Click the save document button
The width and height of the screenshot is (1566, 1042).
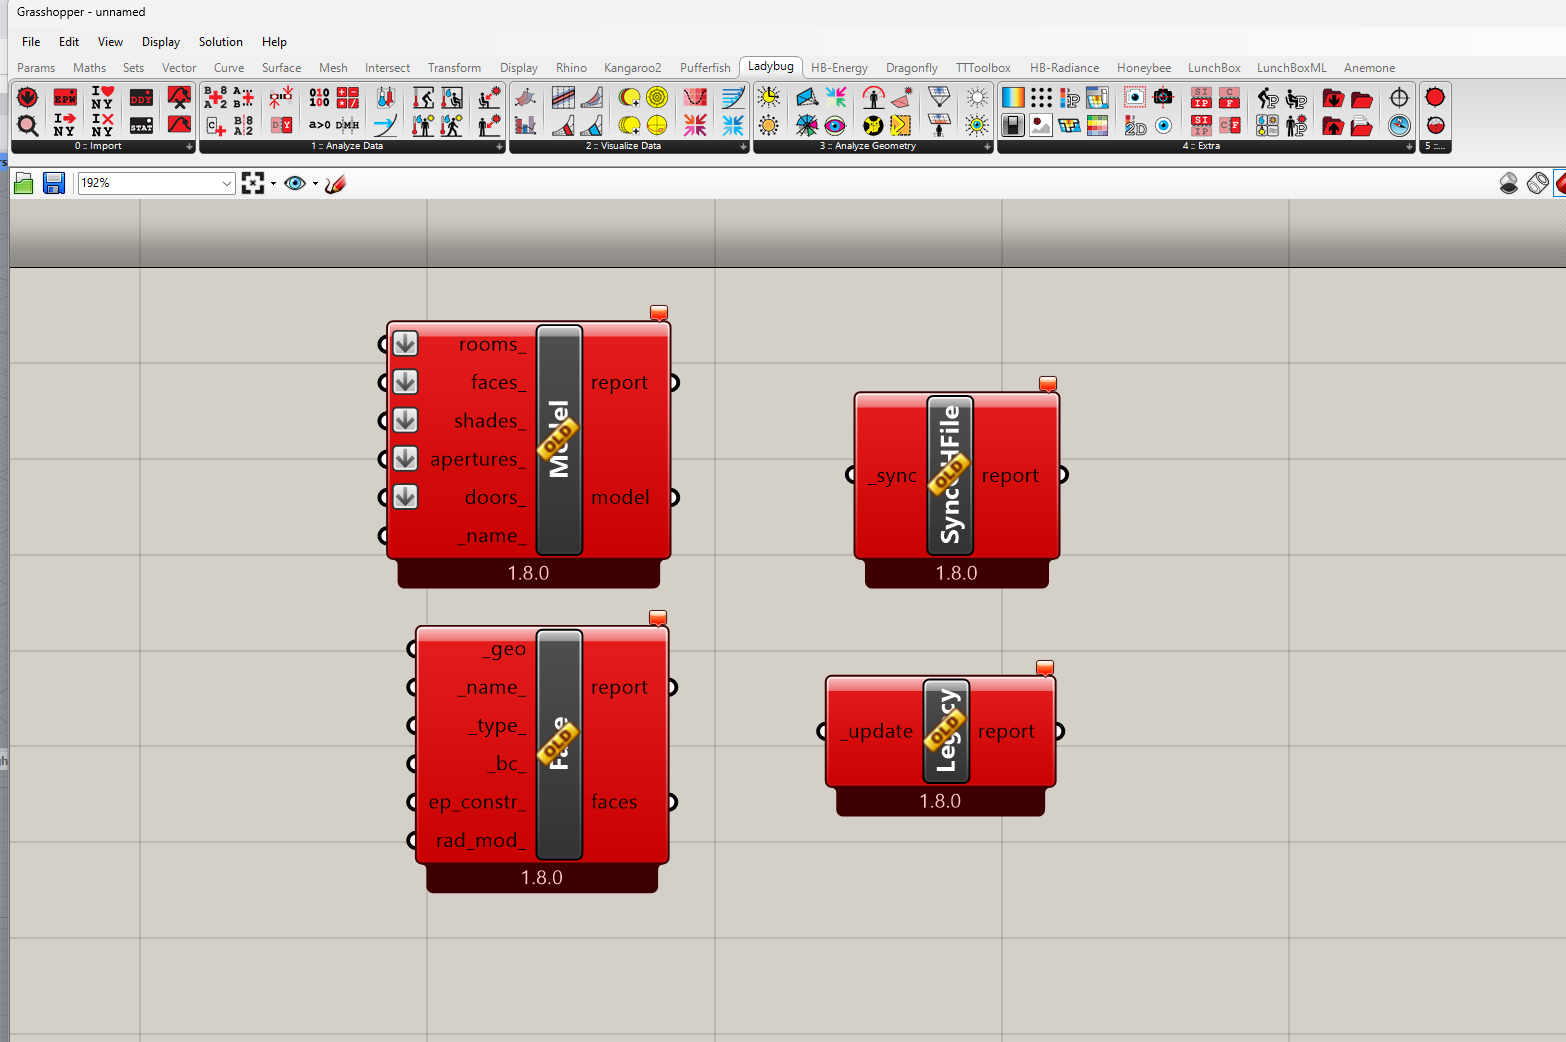54,183
